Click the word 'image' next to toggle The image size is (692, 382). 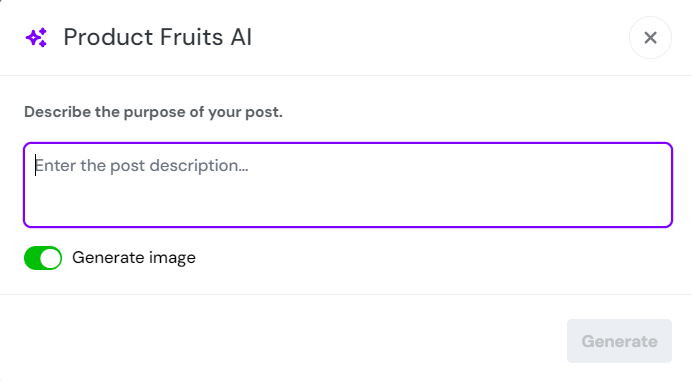point(172,258)
